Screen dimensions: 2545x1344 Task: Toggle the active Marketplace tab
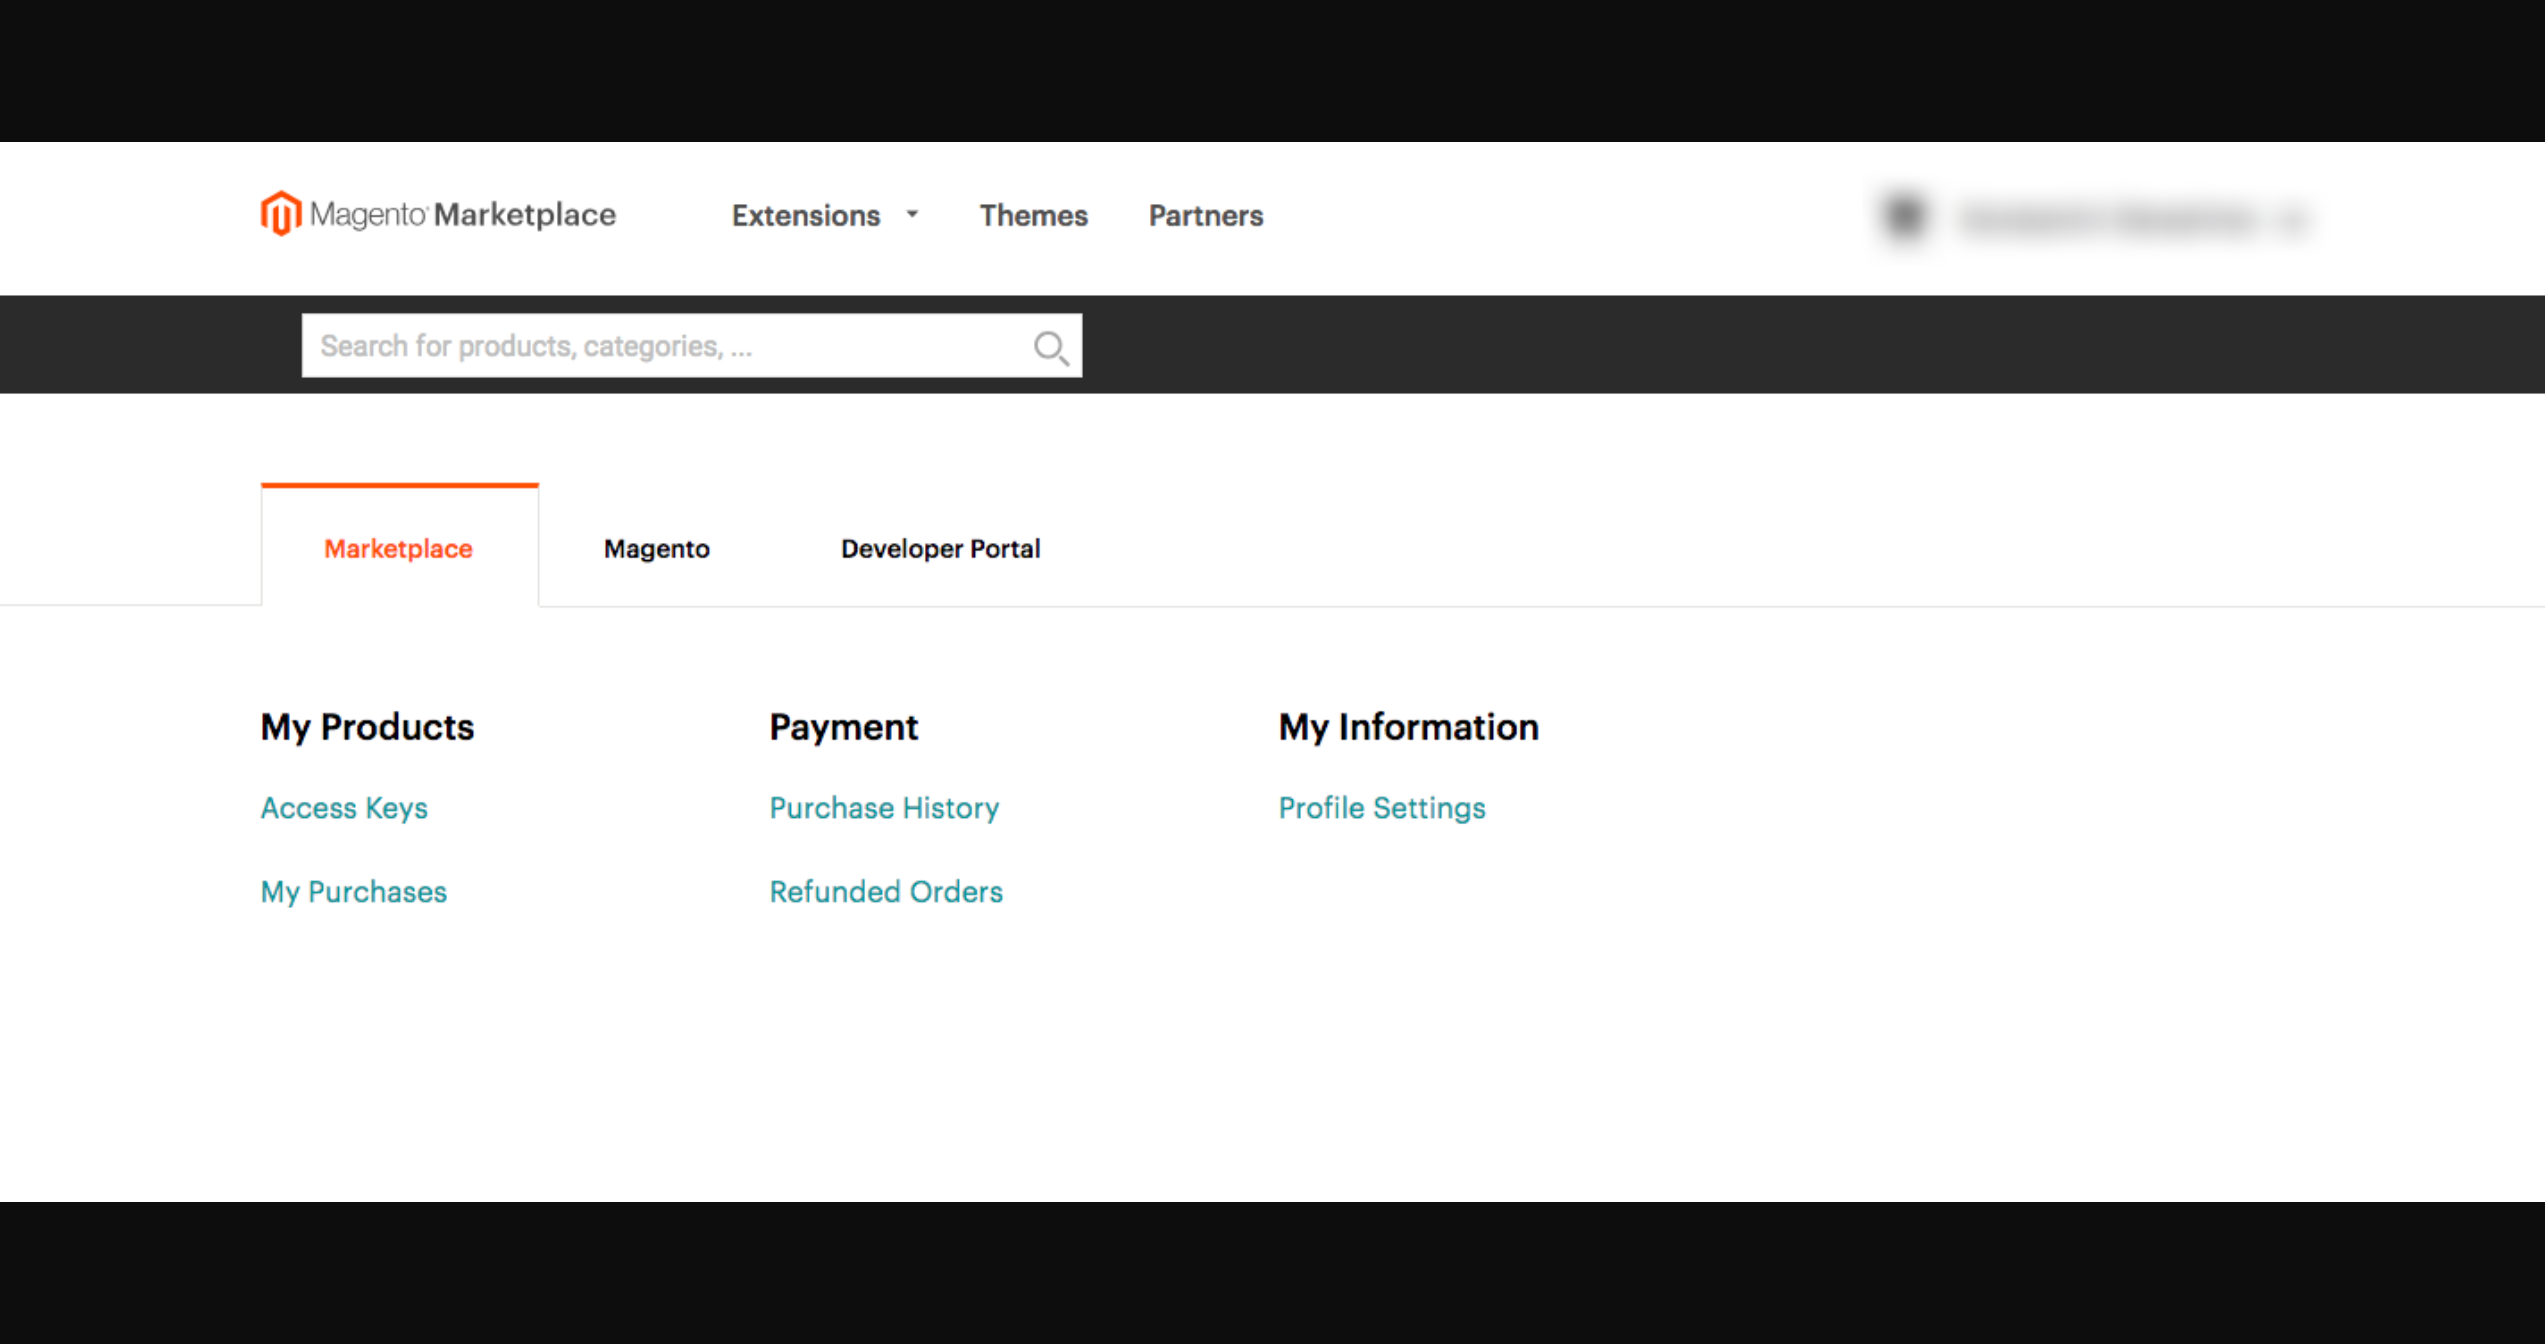pyautogui.click(x=399, y=549)
